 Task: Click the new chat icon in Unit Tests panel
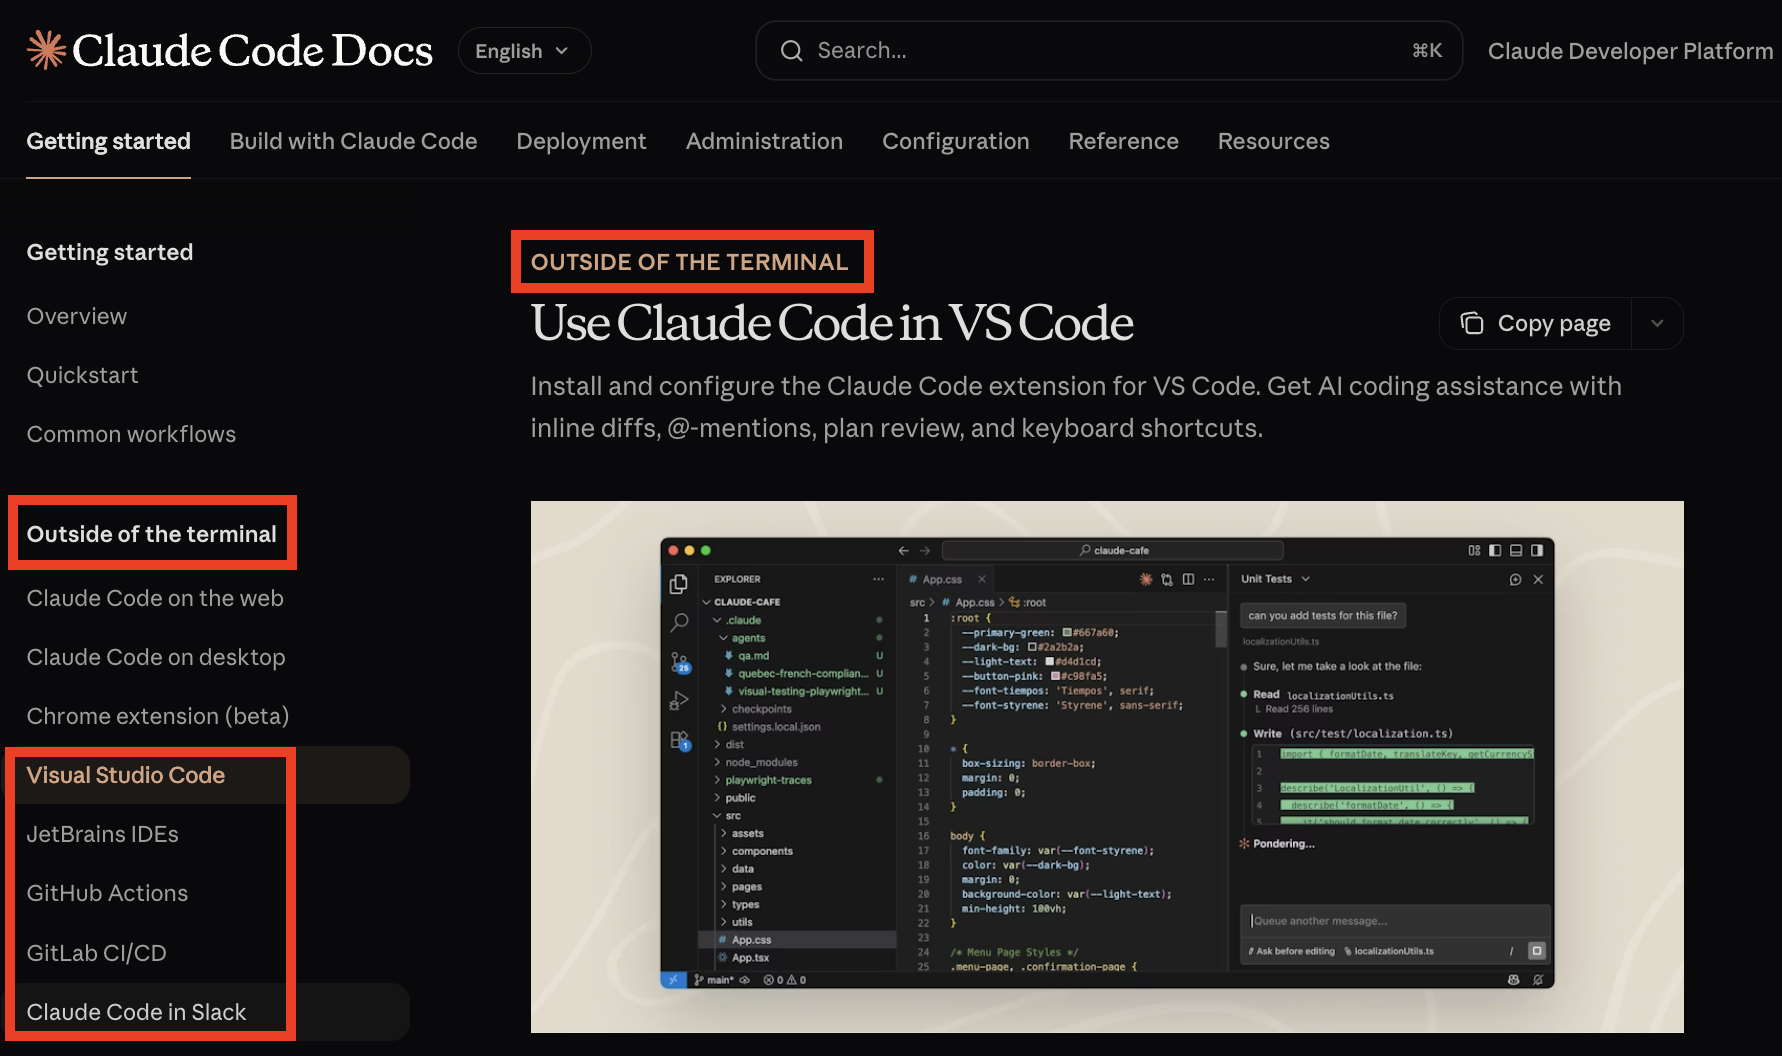click(1515, 579)
